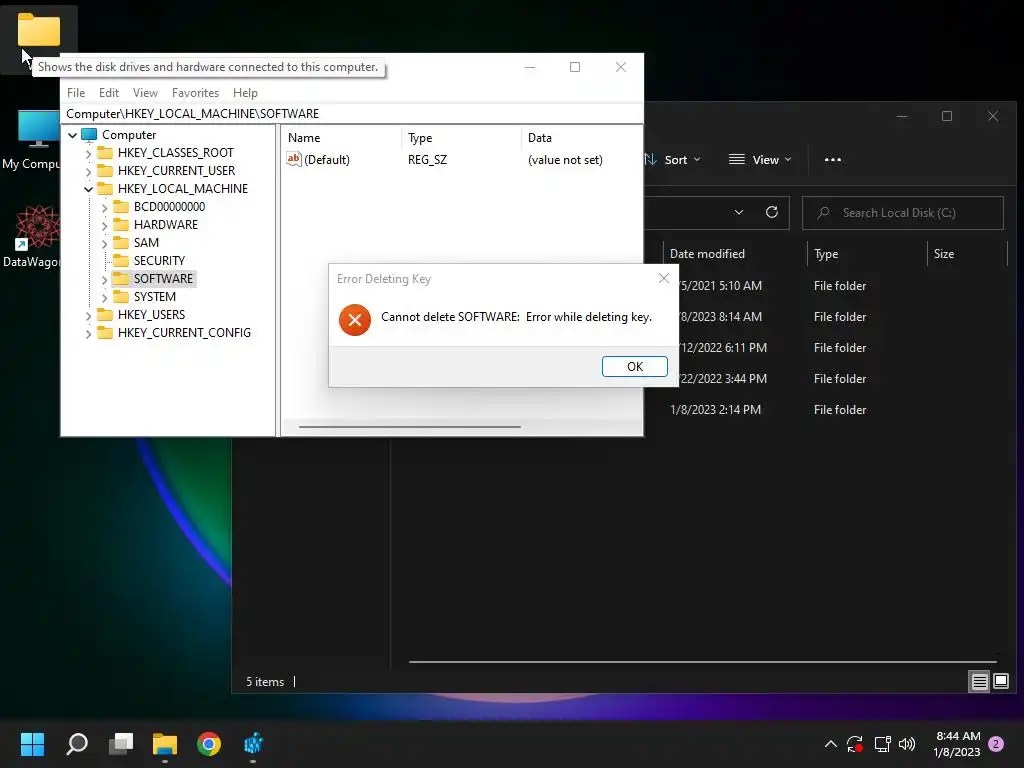Expand HKEY_USERS in the tree
Viewport: 1024px width, 768px height.
coord(88,315)
